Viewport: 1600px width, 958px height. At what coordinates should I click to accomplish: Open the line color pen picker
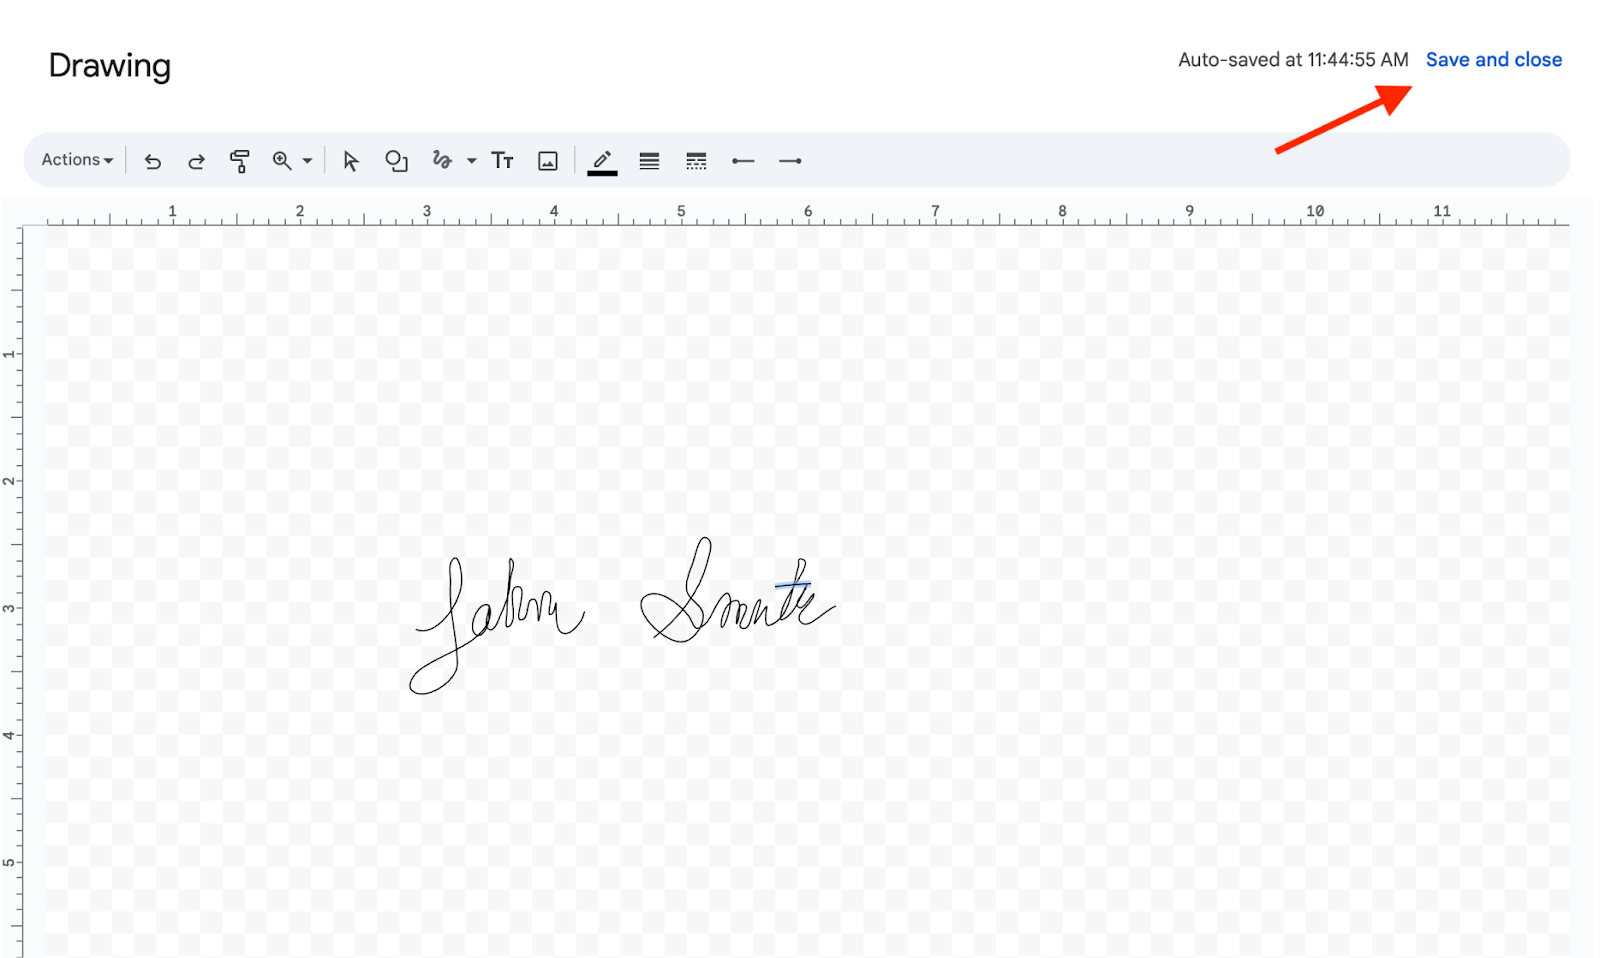pyautogui.click(x=602, y=161)
